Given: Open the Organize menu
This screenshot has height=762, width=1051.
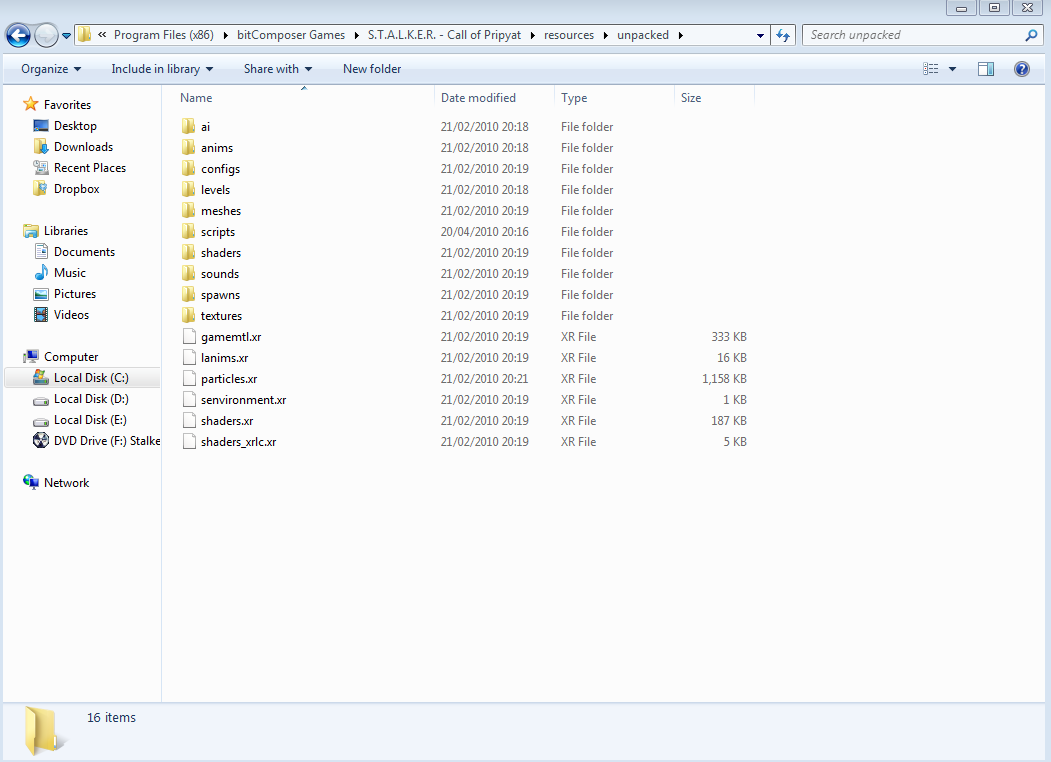Looking at the screenshot, I should click(x=51, y=69).
